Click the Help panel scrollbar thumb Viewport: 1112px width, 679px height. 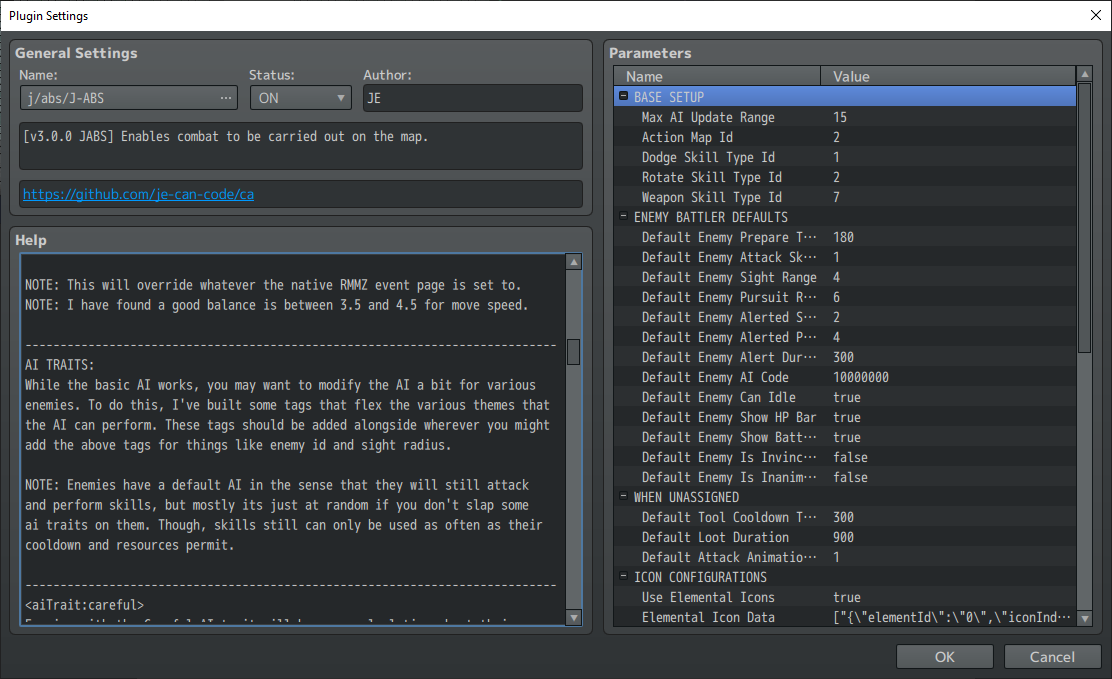coord(574,352)
